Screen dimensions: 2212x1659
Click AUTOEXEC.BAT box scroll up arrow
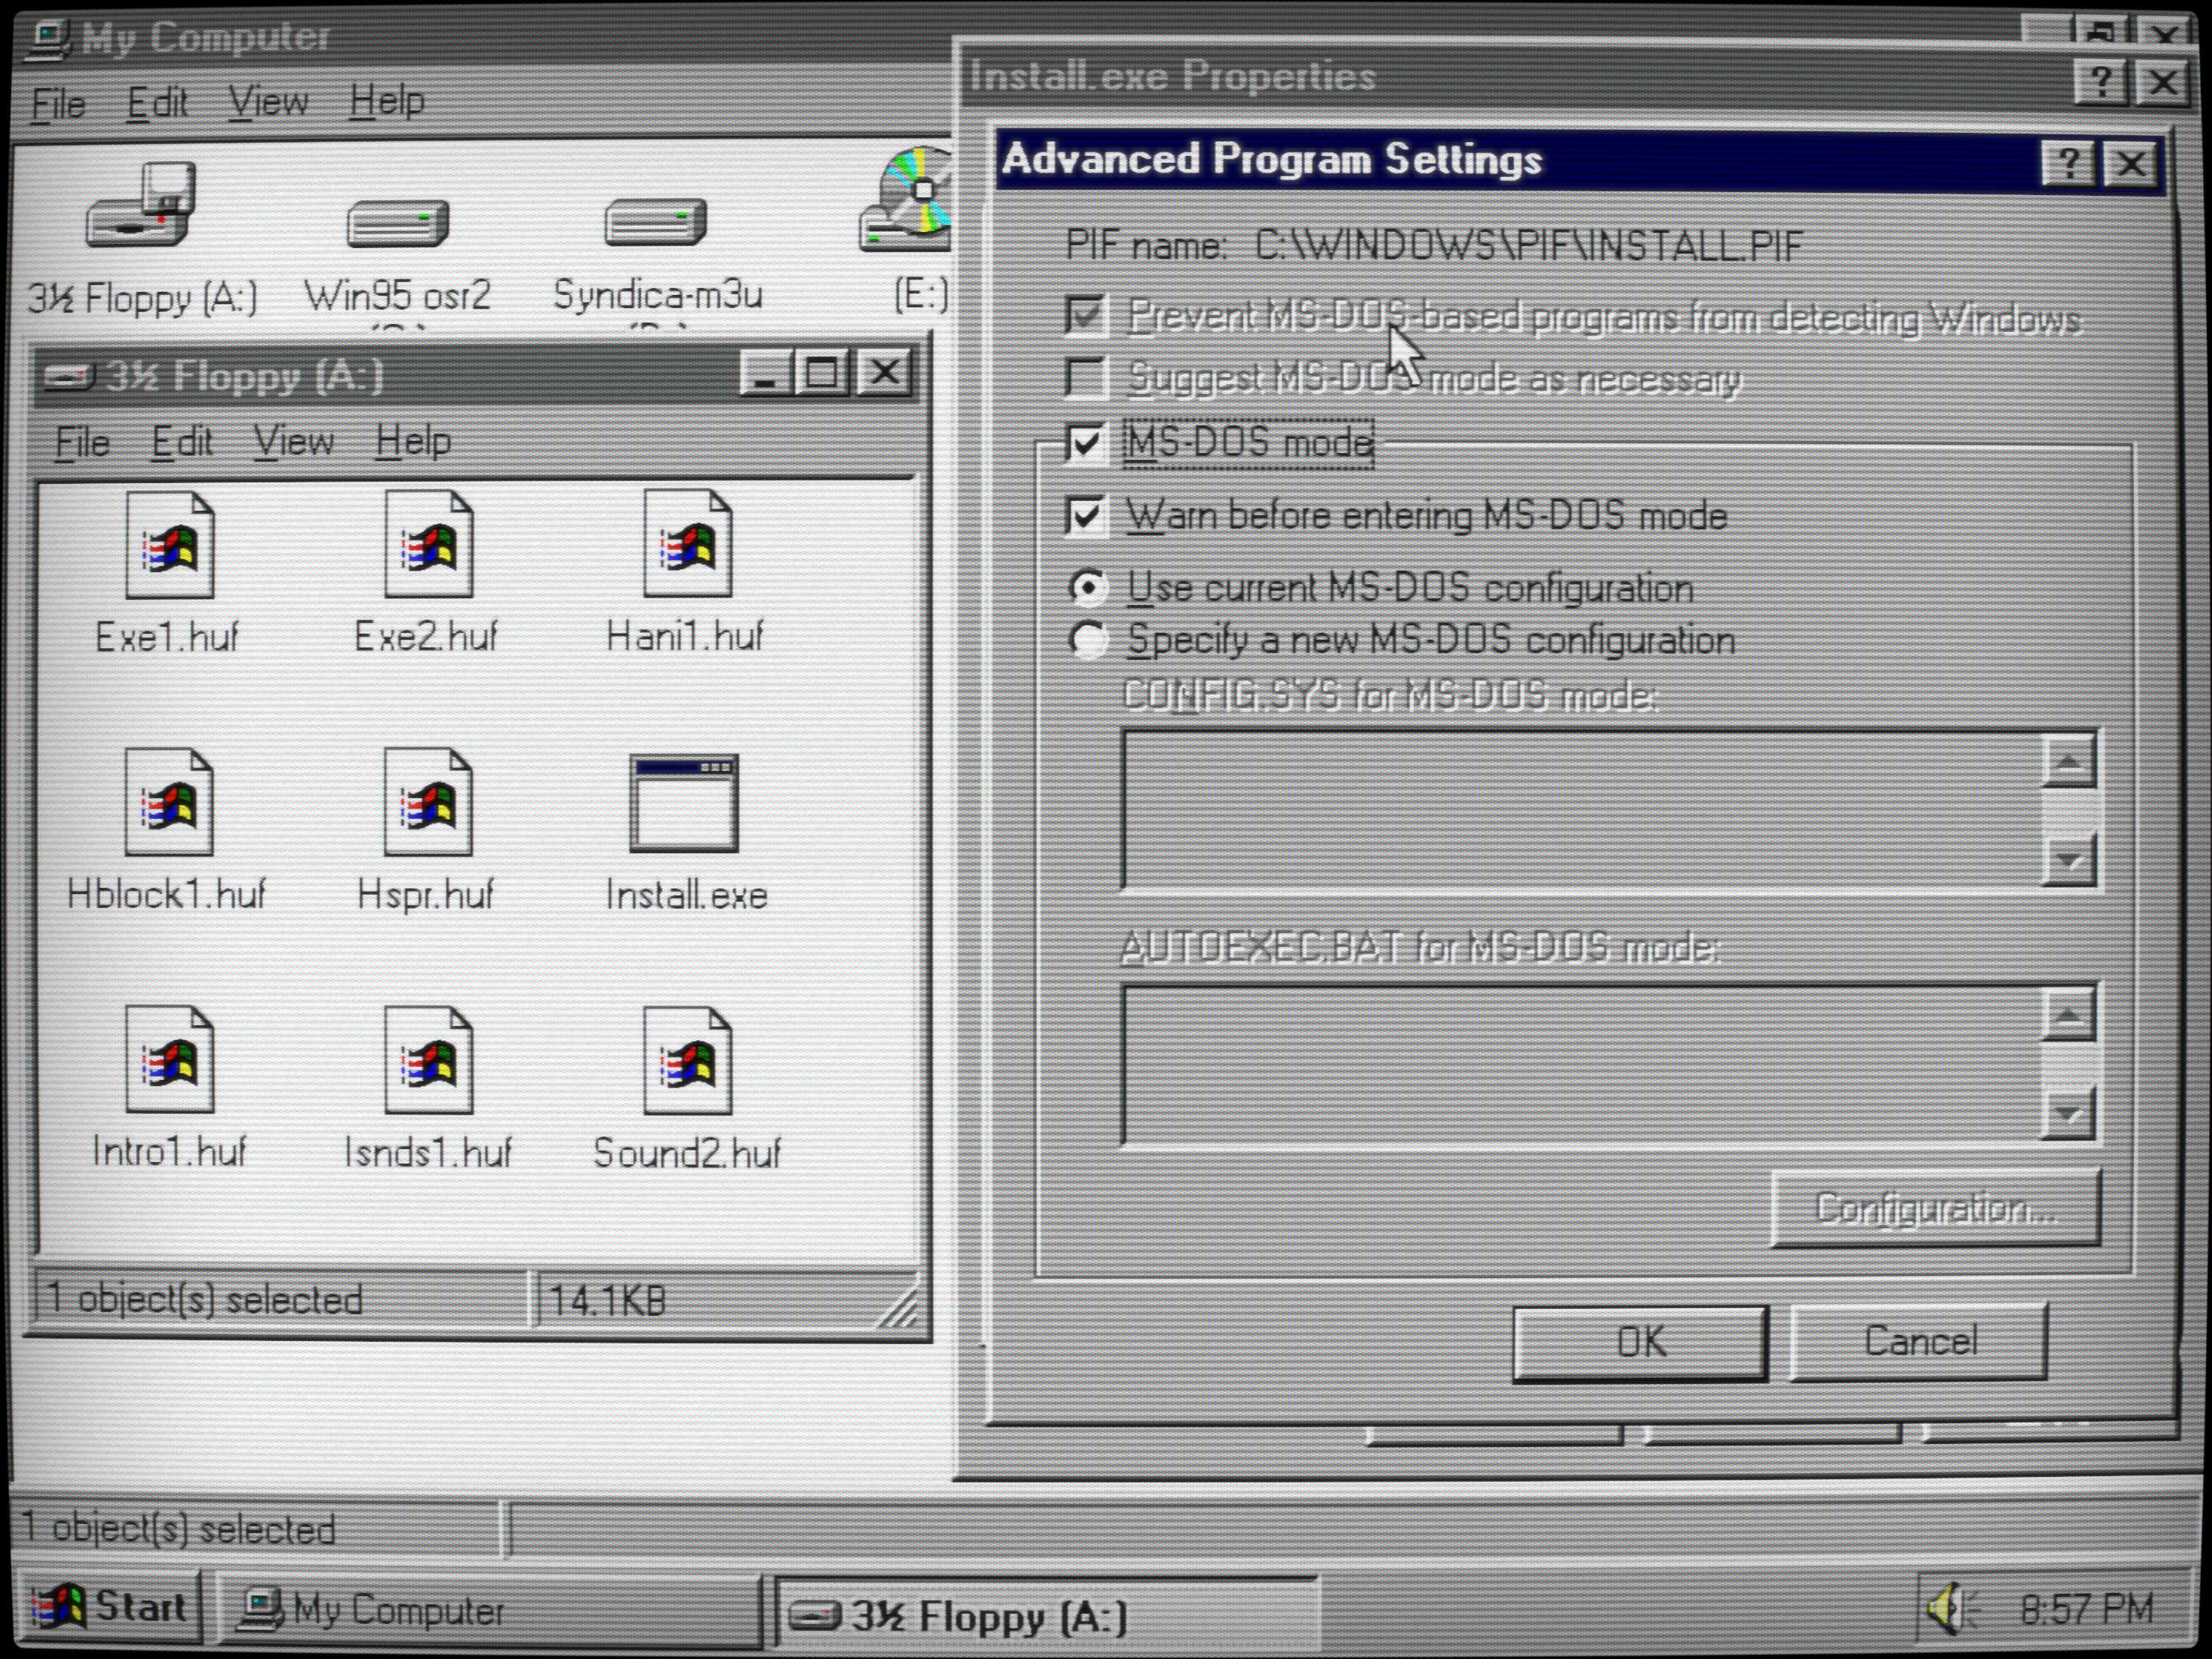(x=2068, y=1014)
